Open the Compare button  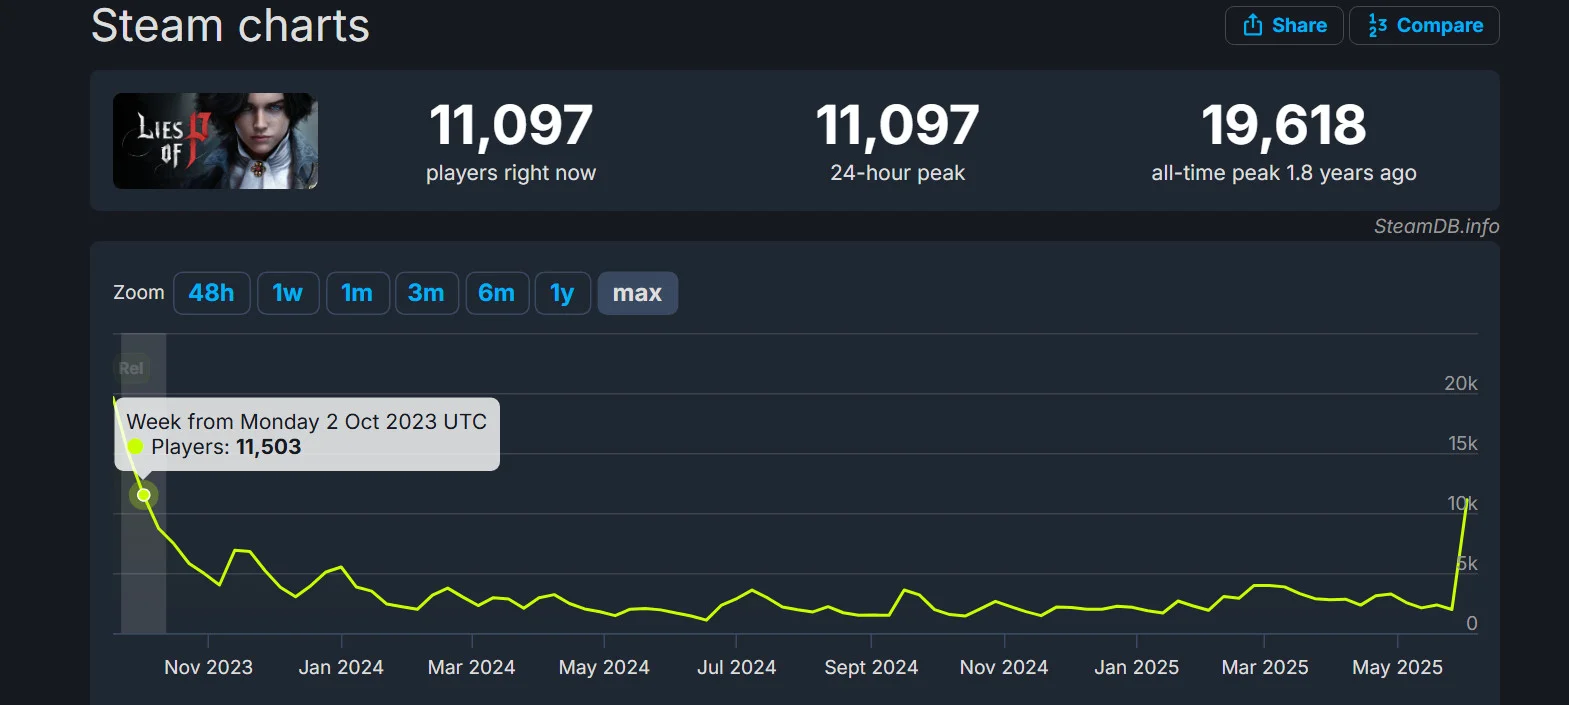pyautogui.click(x=1424, y=25)
